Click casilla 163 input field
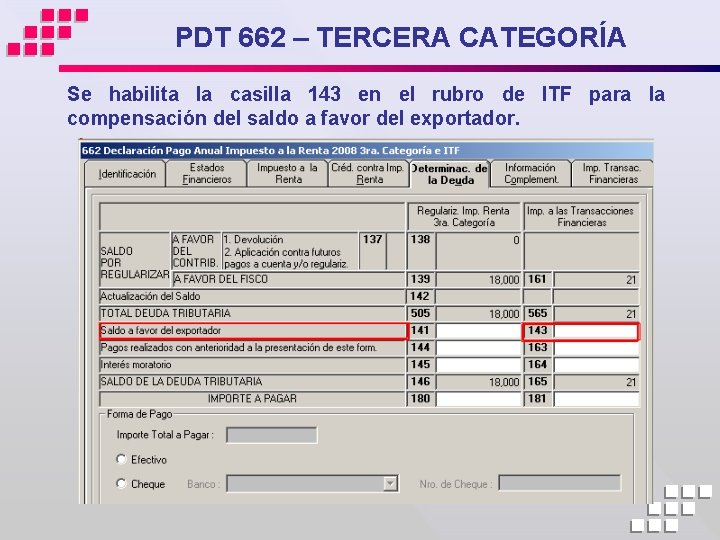 (x=596, y=348)
